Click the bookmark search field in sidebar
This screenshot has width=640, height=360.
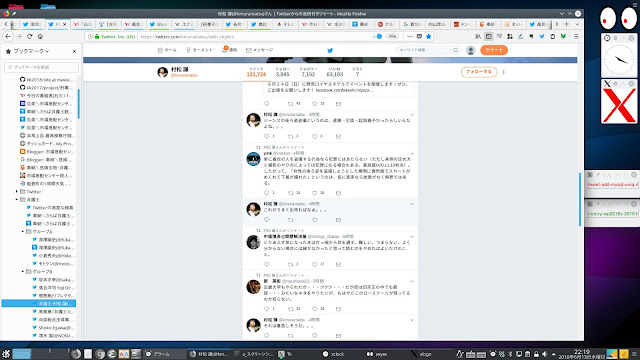(x=41, y=67)
